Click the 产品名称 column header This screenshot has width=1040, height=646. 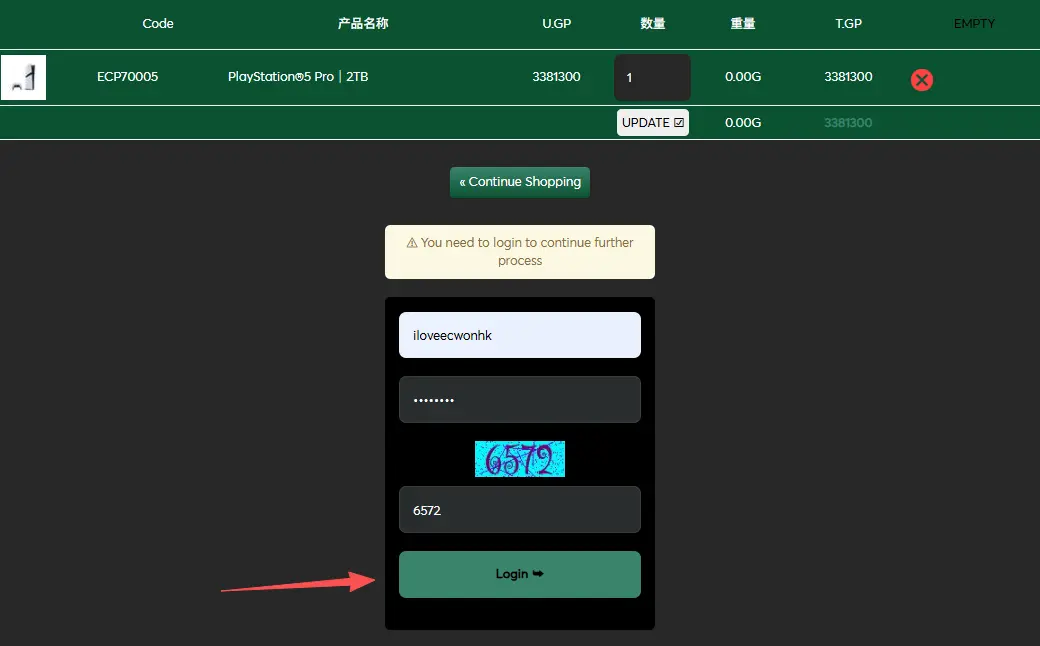[x=363, y=23]
